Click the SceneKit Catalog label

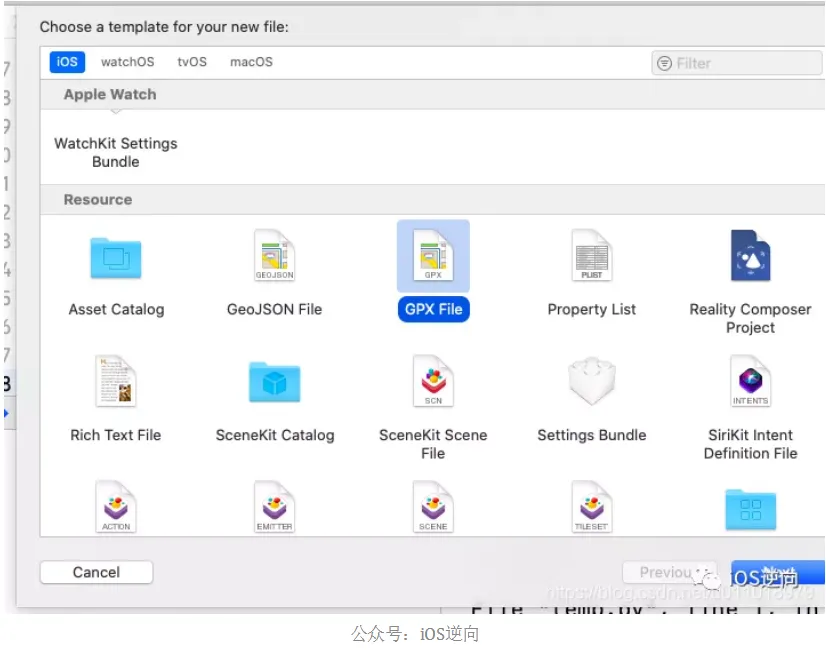[x=275, y=435]
